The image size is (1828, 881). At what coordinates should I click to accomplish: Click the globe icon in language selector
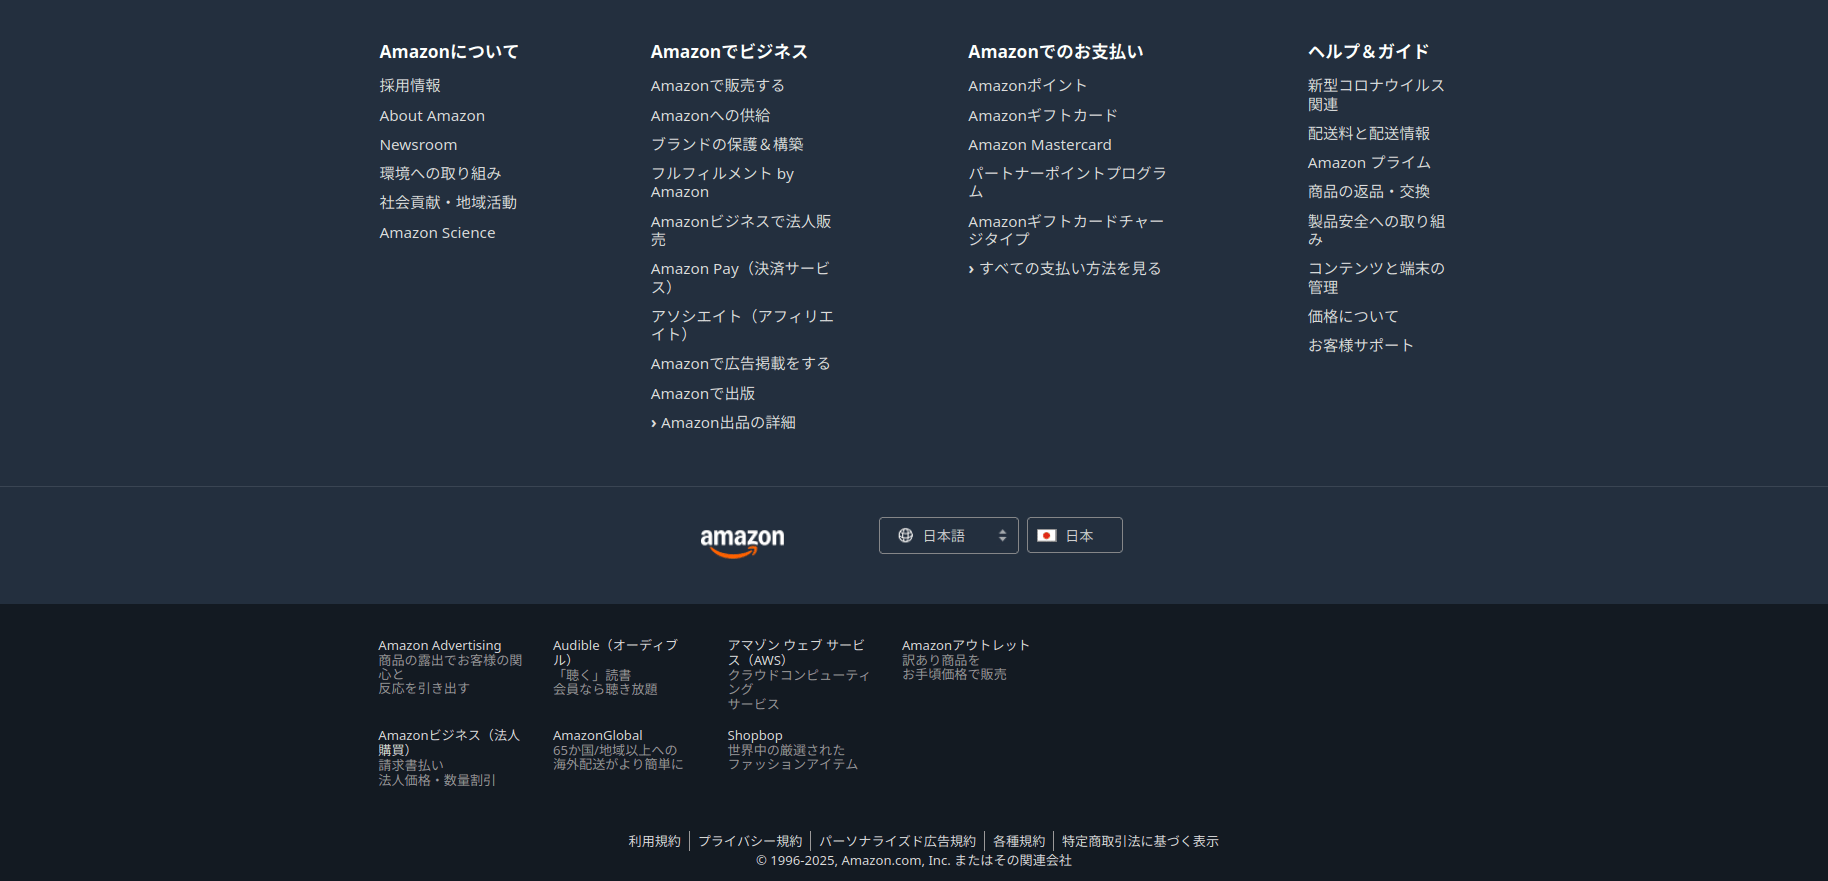pyautogui.click(x=905, y=536)
